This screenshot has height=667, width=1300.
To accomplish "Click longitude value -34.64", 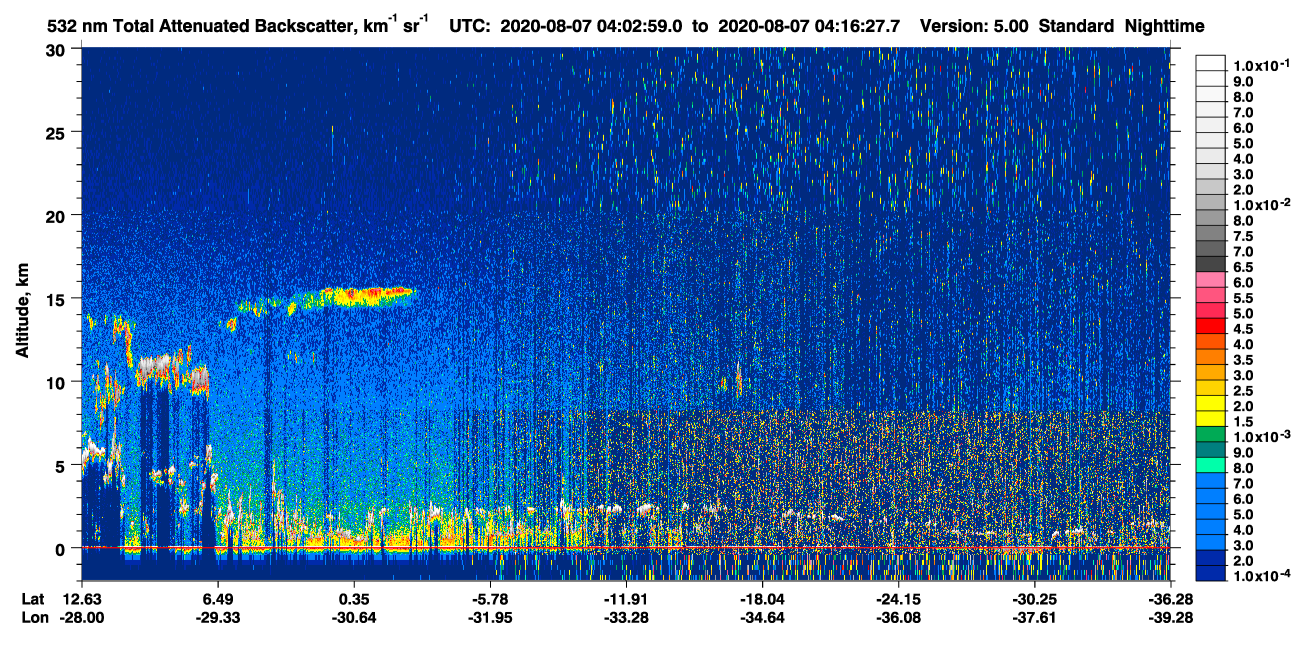I will (x=761, y=617).
